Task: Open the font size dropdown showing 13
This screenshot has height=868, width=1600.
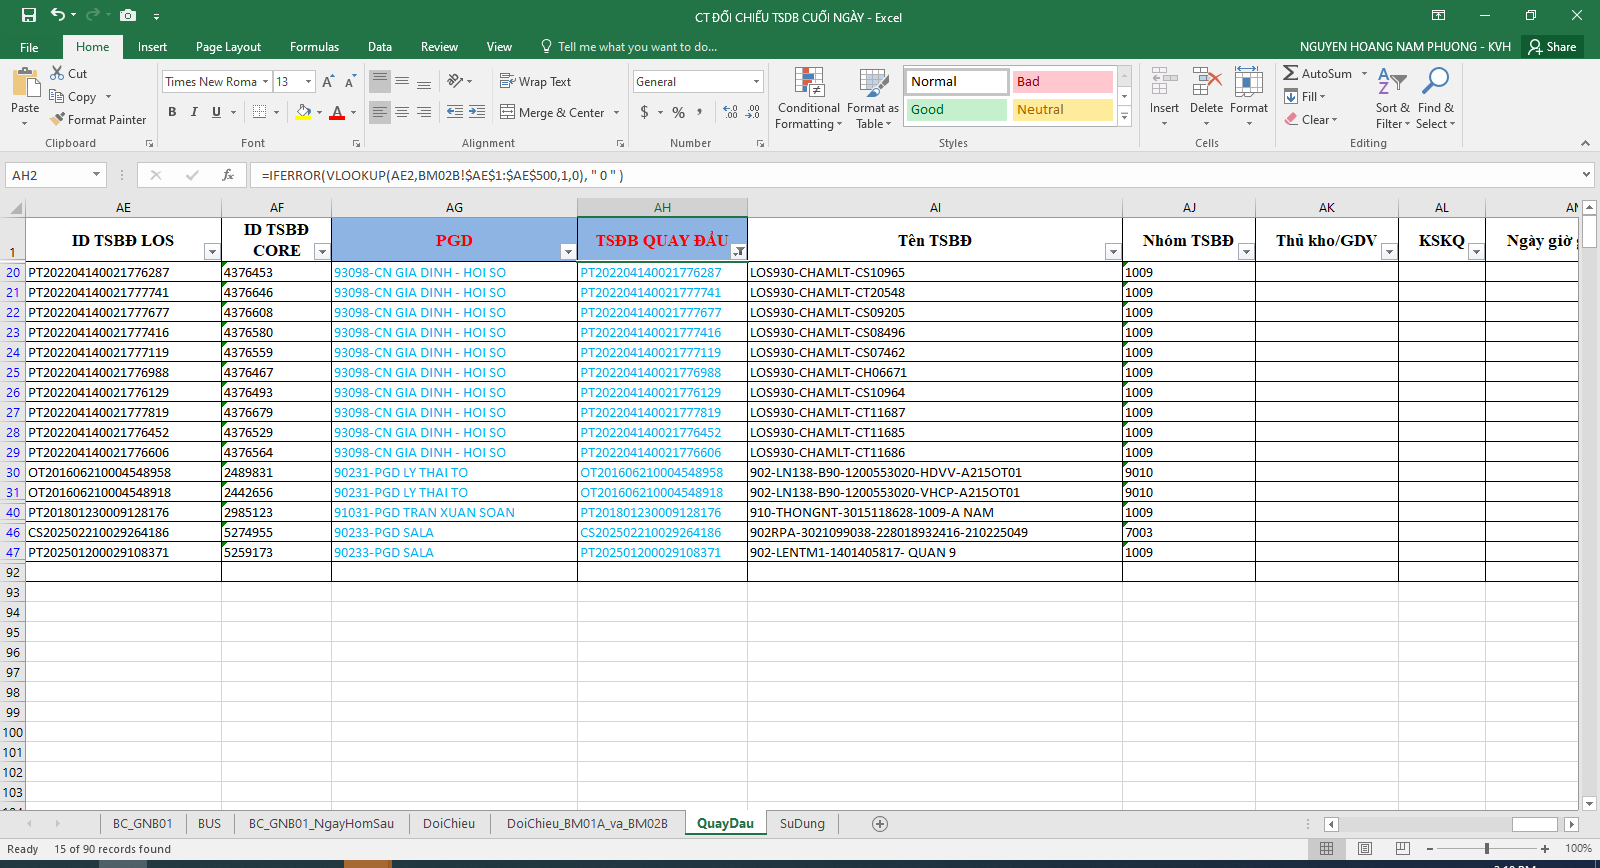Action: click(308, 82)
